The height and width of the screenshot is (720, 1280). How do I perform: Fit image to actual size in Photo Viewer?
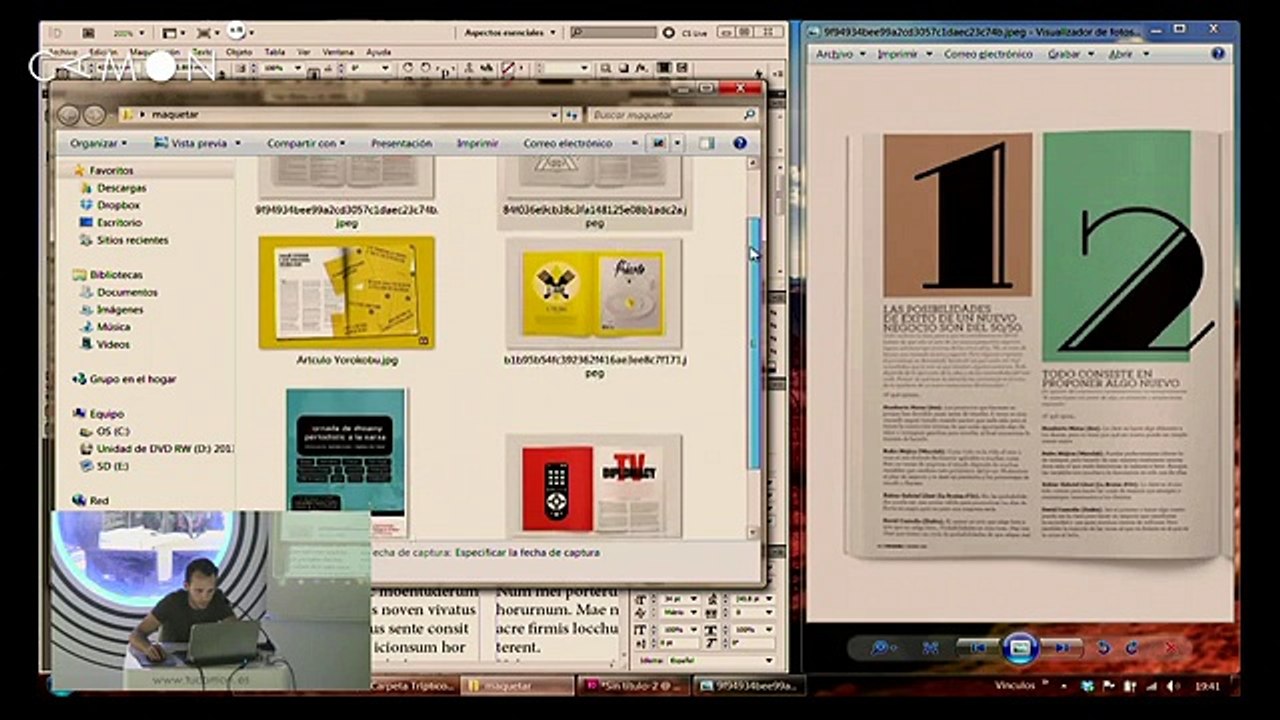coord(930,647)
